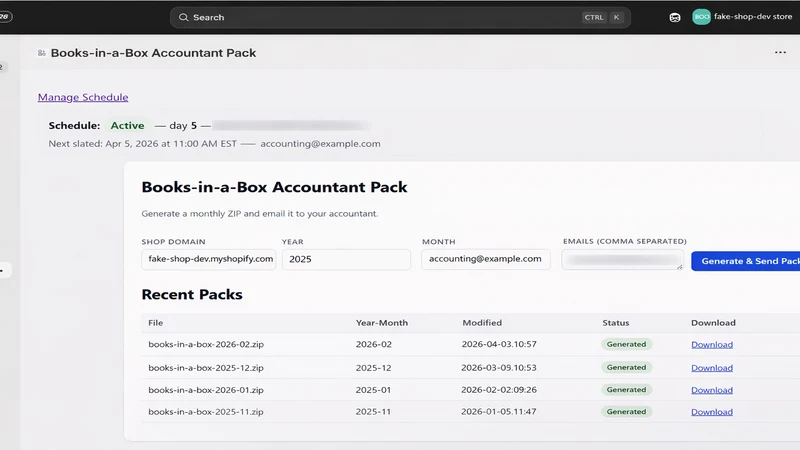The height and width of the screenshot is (450, 800).
Task: Click the Shop Domain input field
Action: [x=209, y=259]
